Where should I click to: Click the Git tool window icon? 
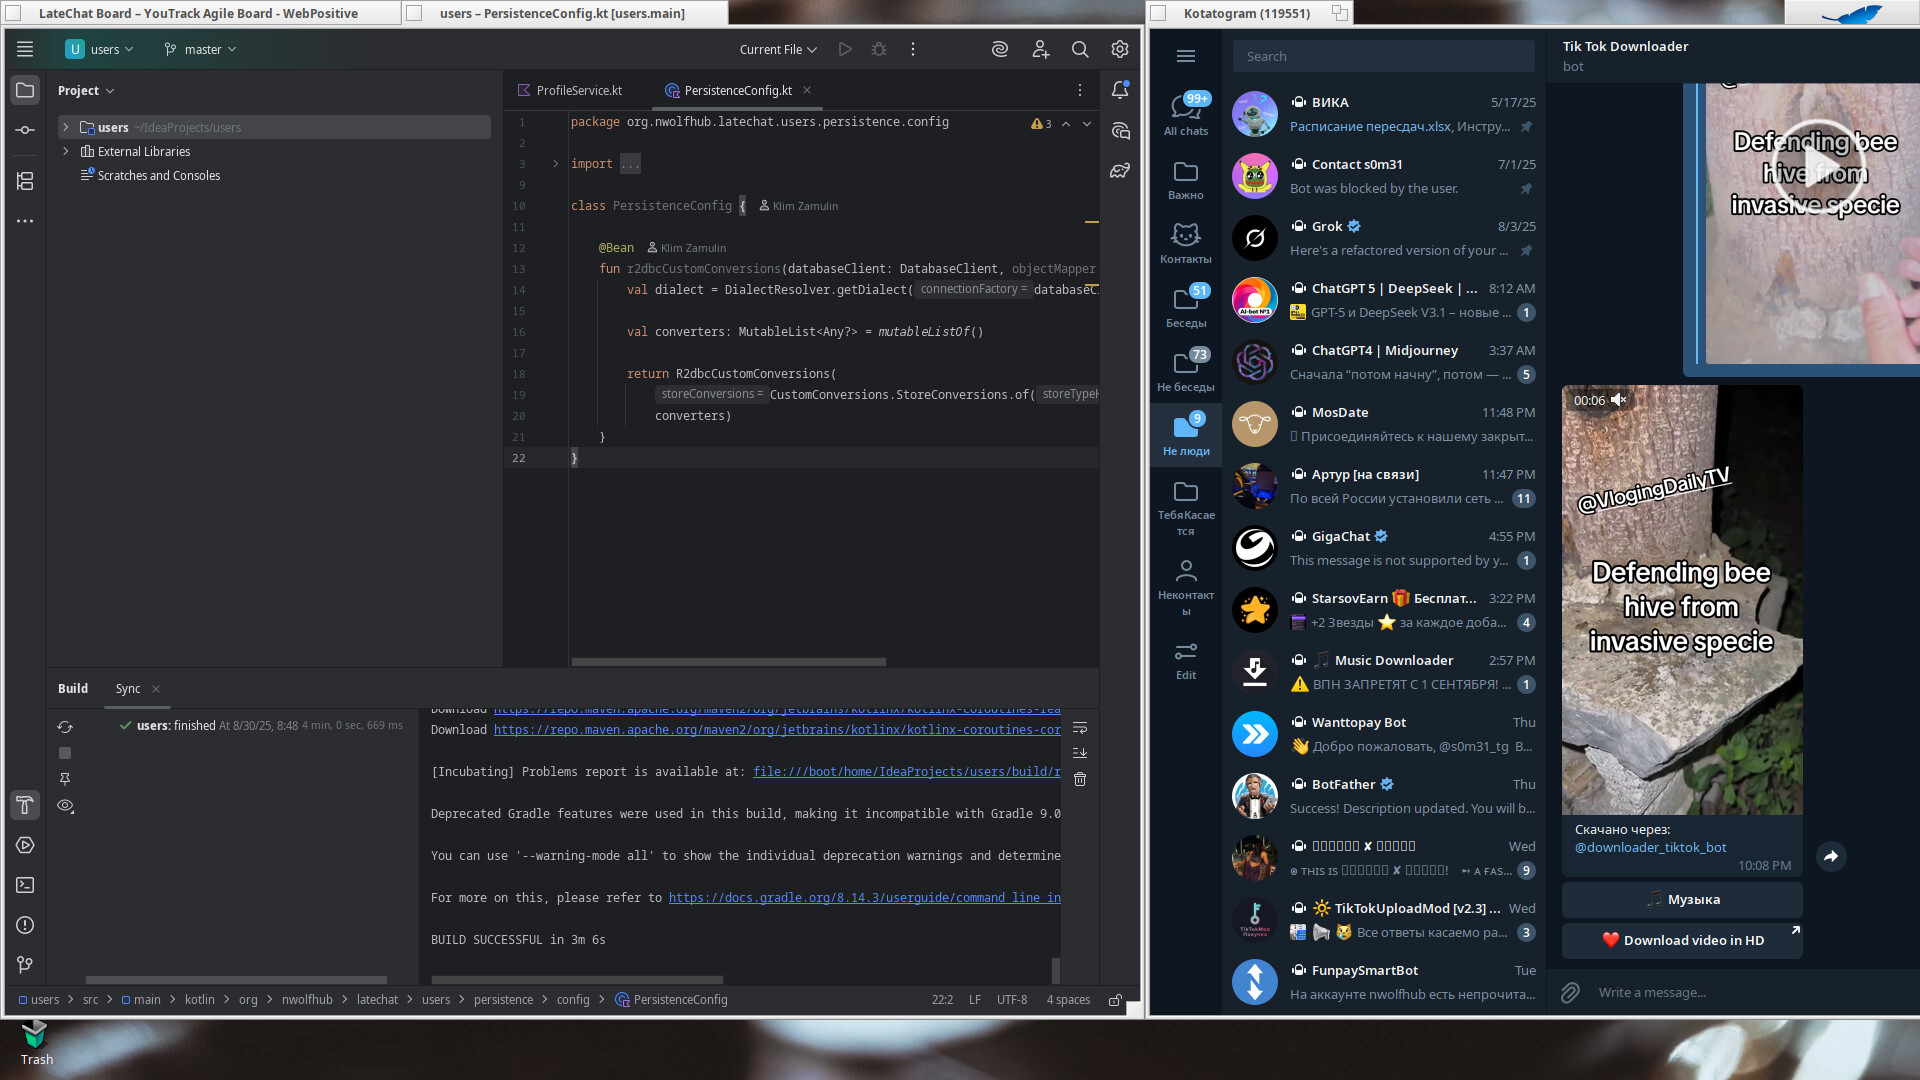click(x=25, y=965)
